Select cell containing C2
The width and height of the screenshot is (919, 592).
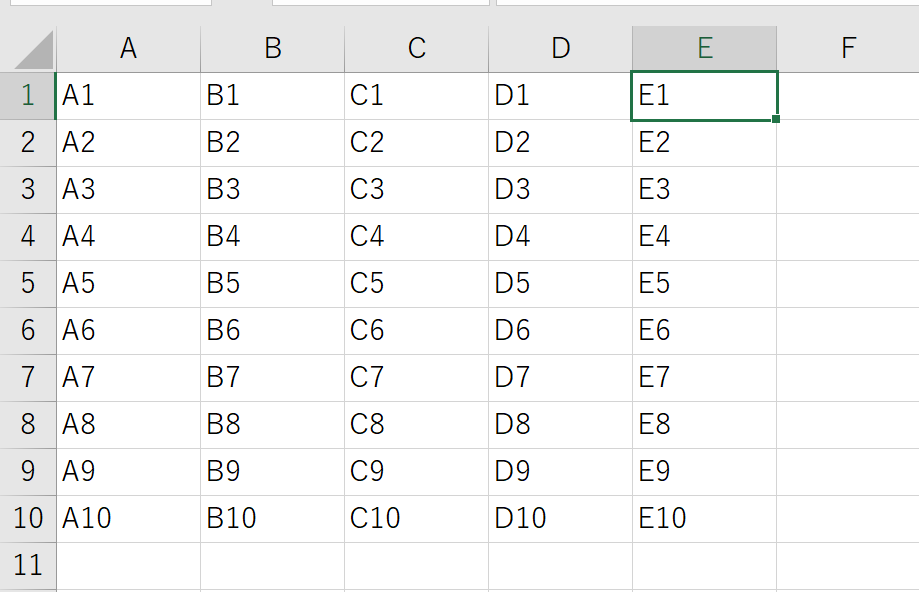417,143
